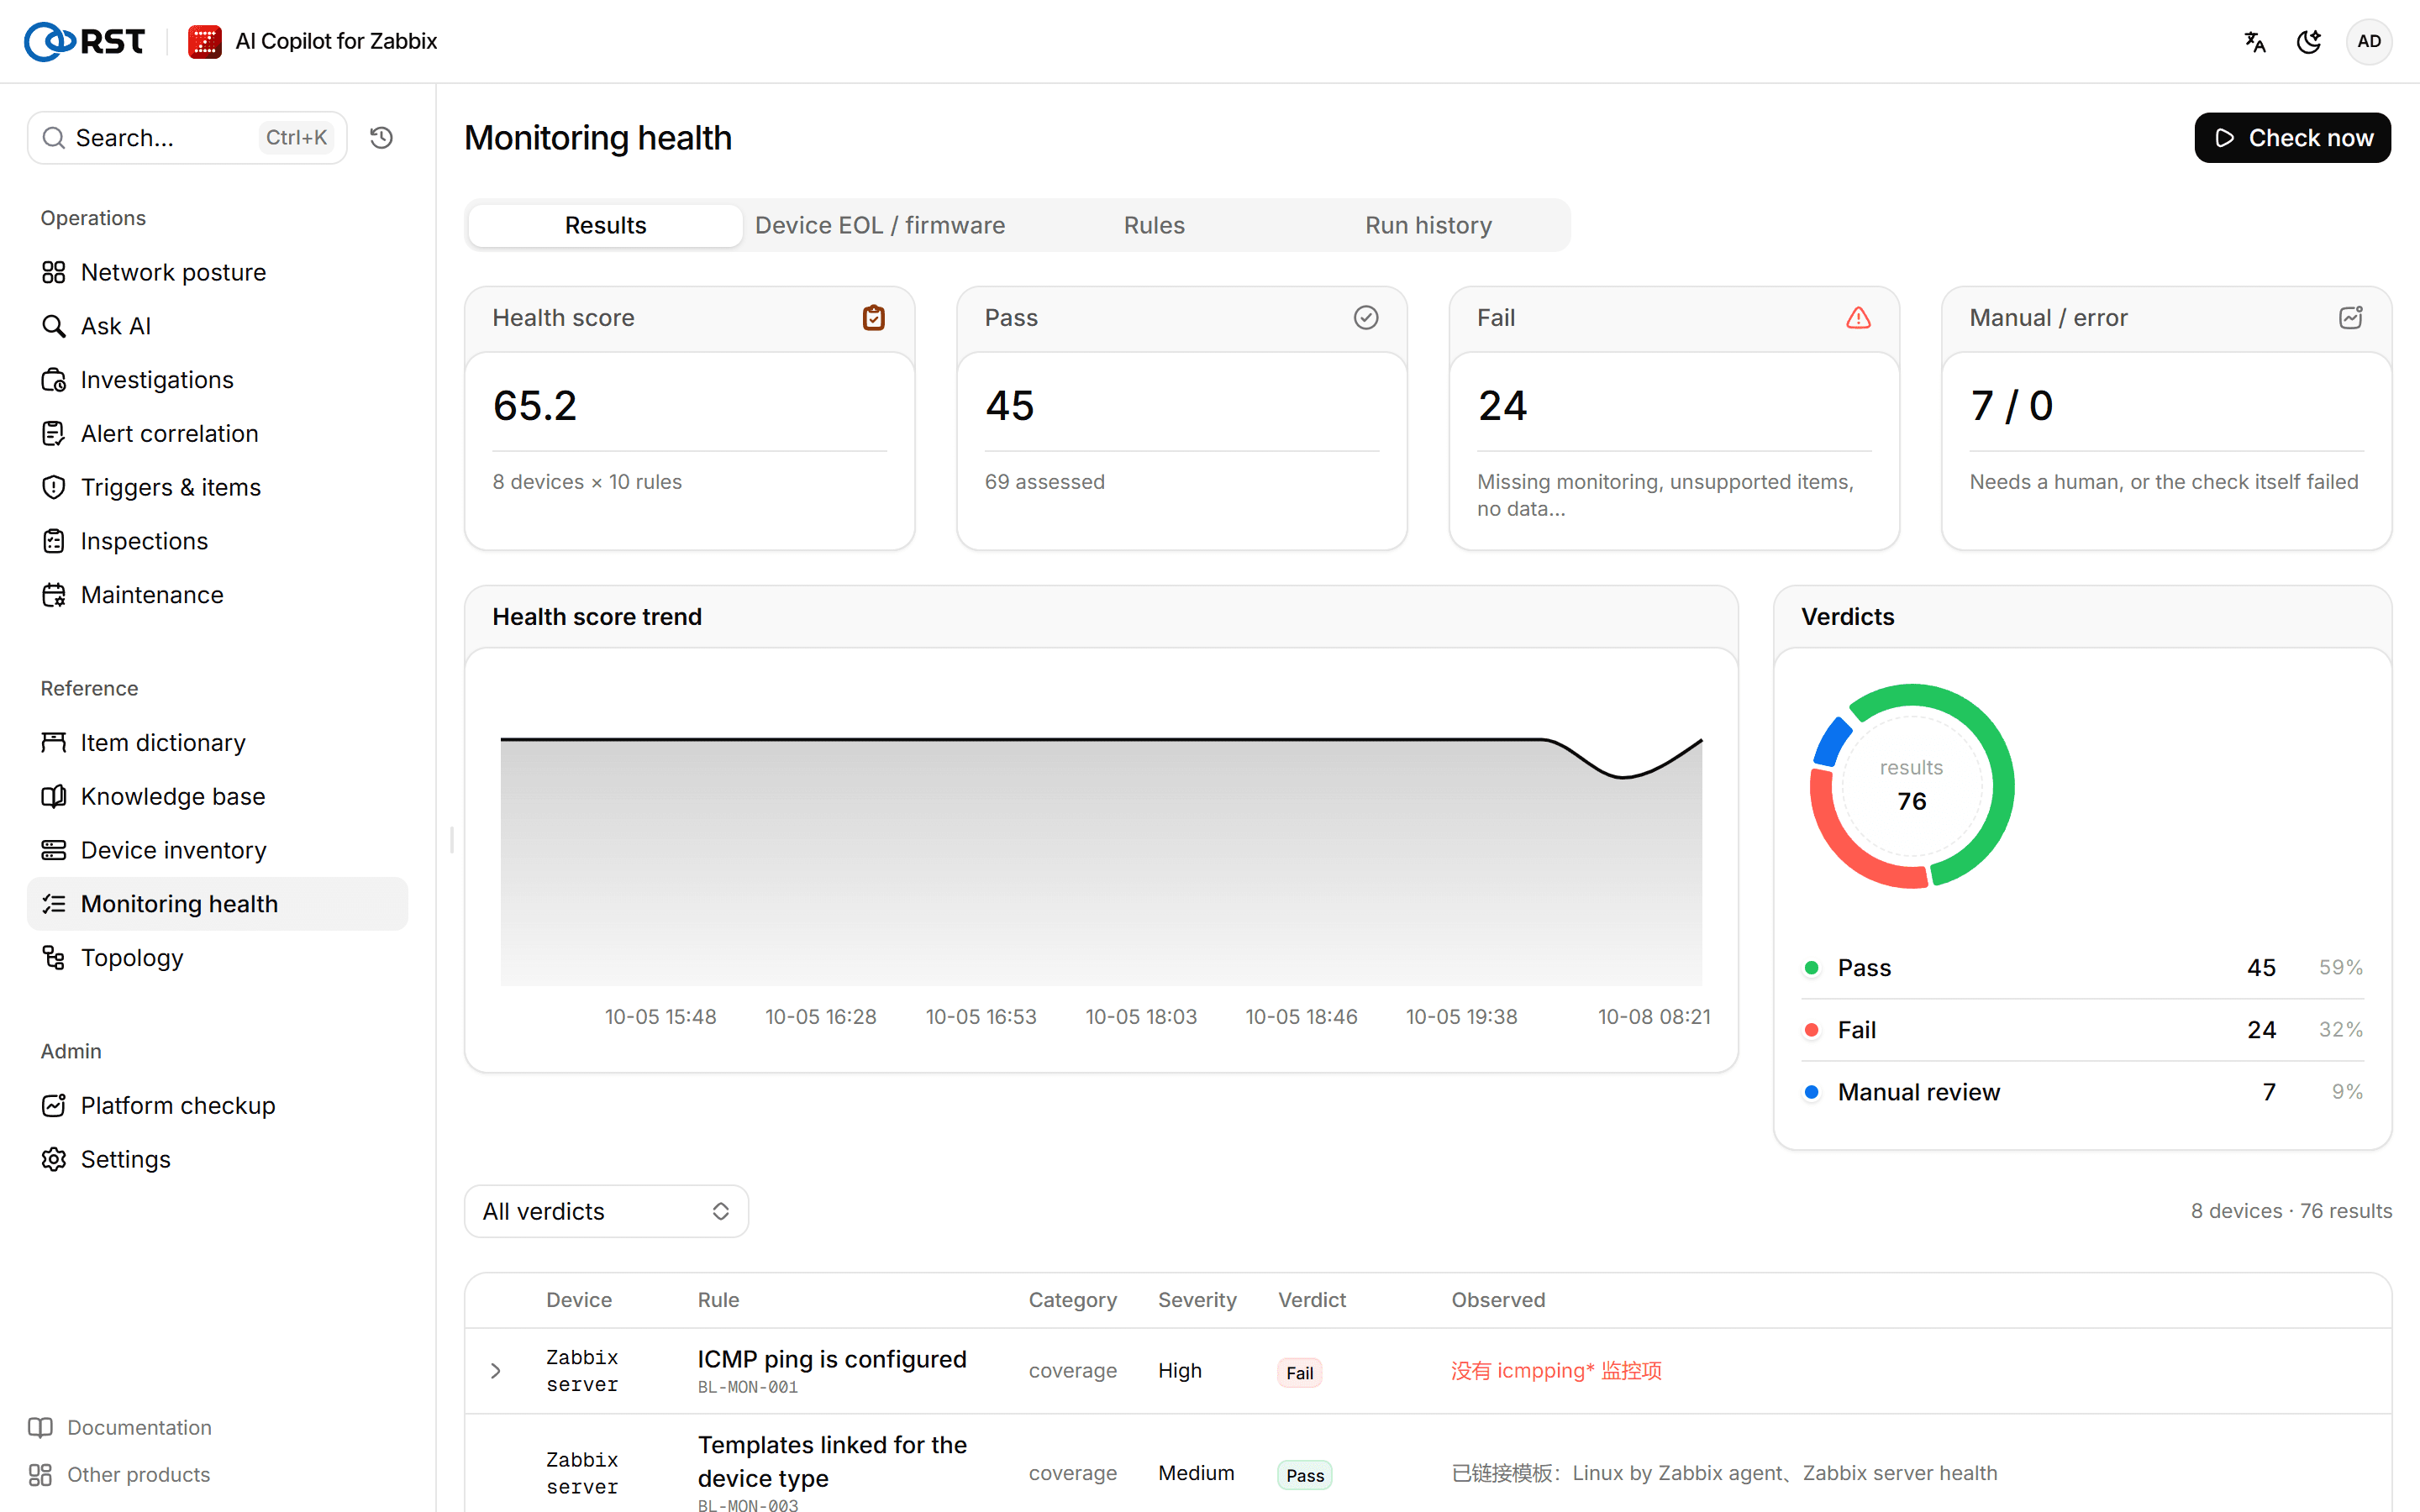Click the Verdict column header

[x=1312, y=1299]
